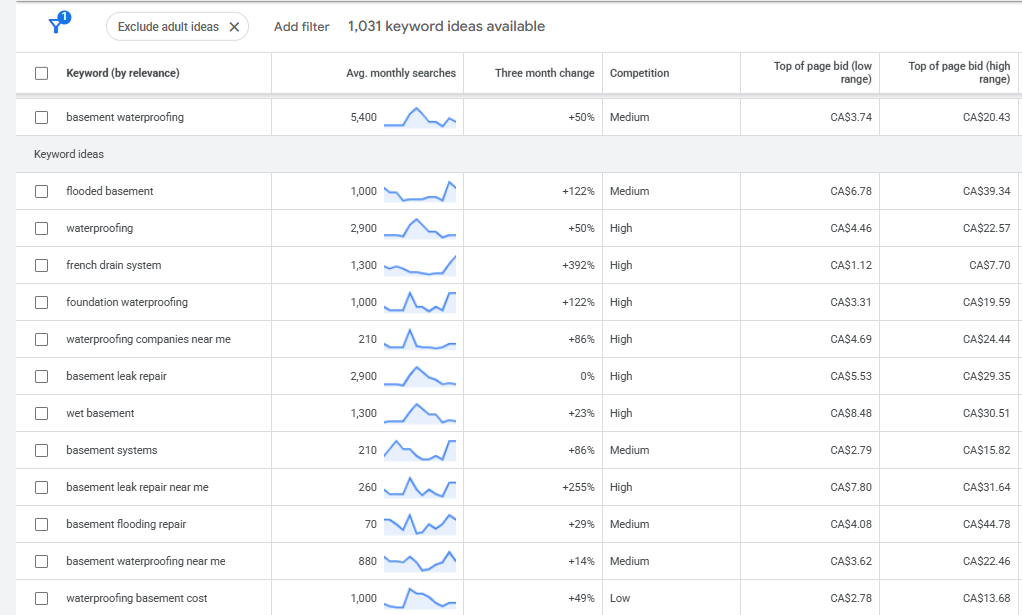Click the CA$44.78 high range bid
Image resolution: width=1022 pixels, height=615 pixels.
pyautogui.click(x=986, y=524)
